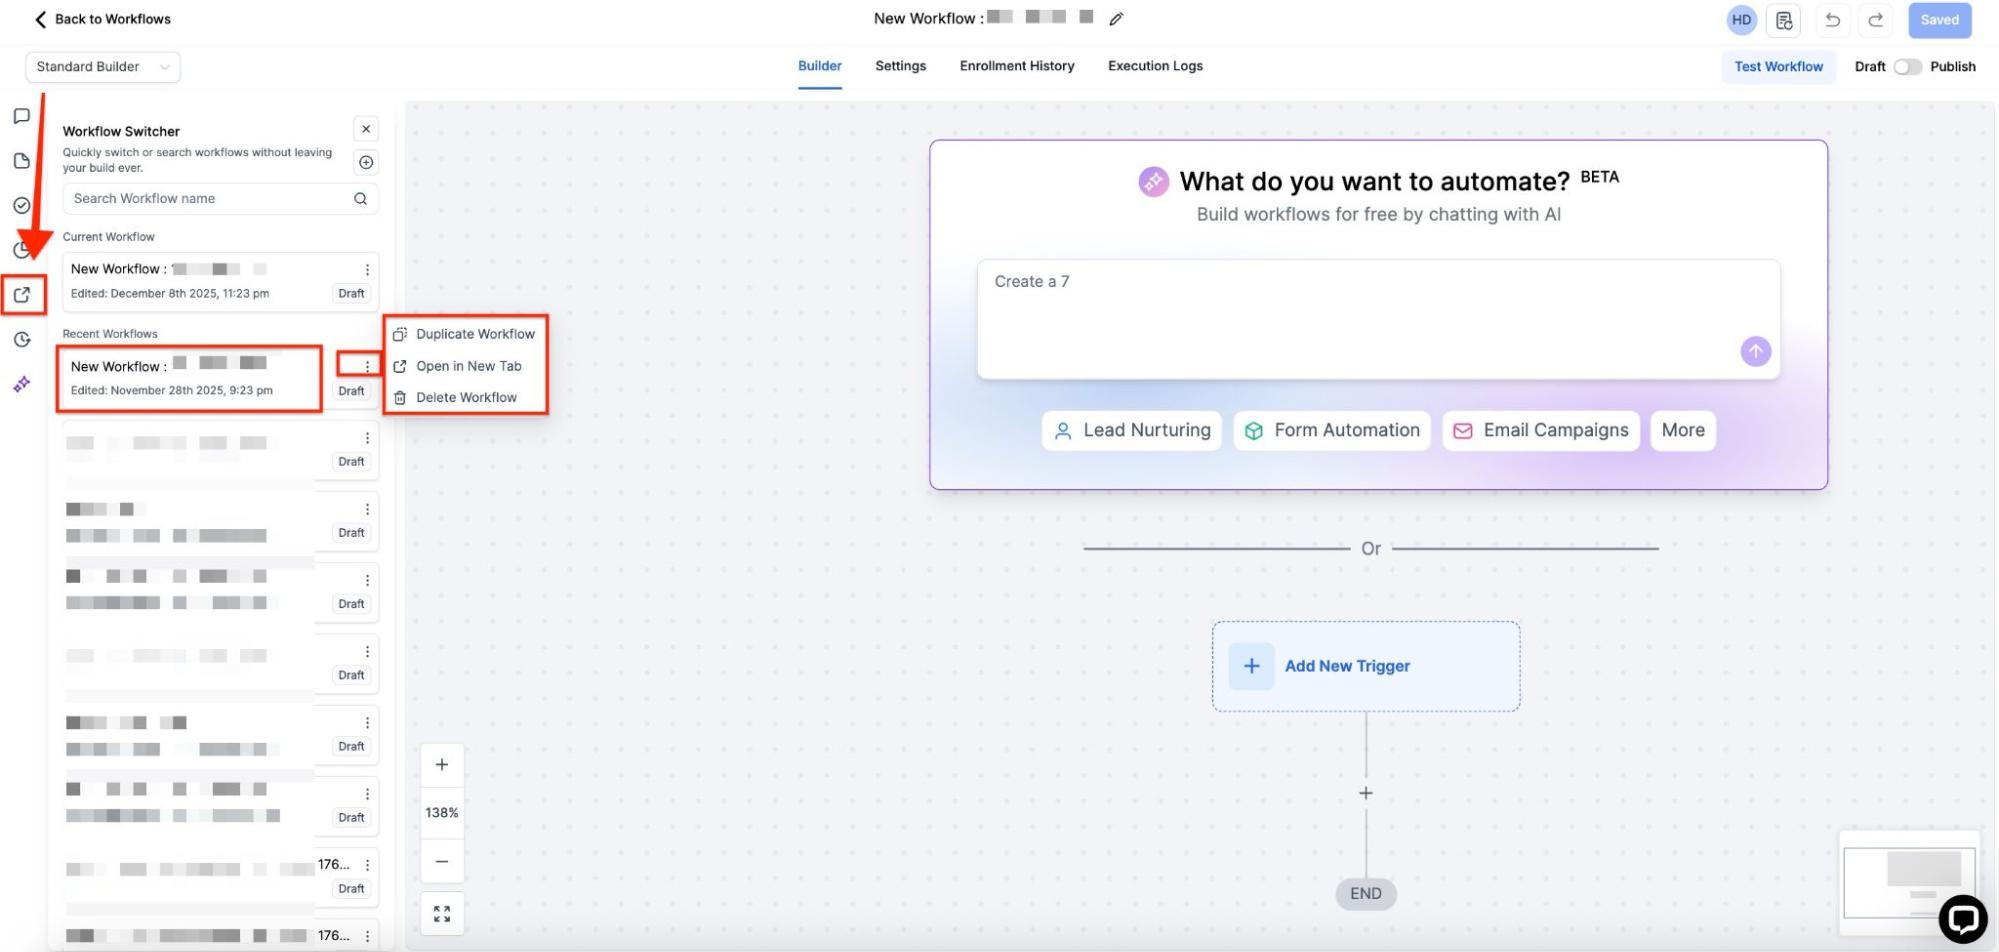Click the pencil icon to rename workflow

(x=1116, y=19)
